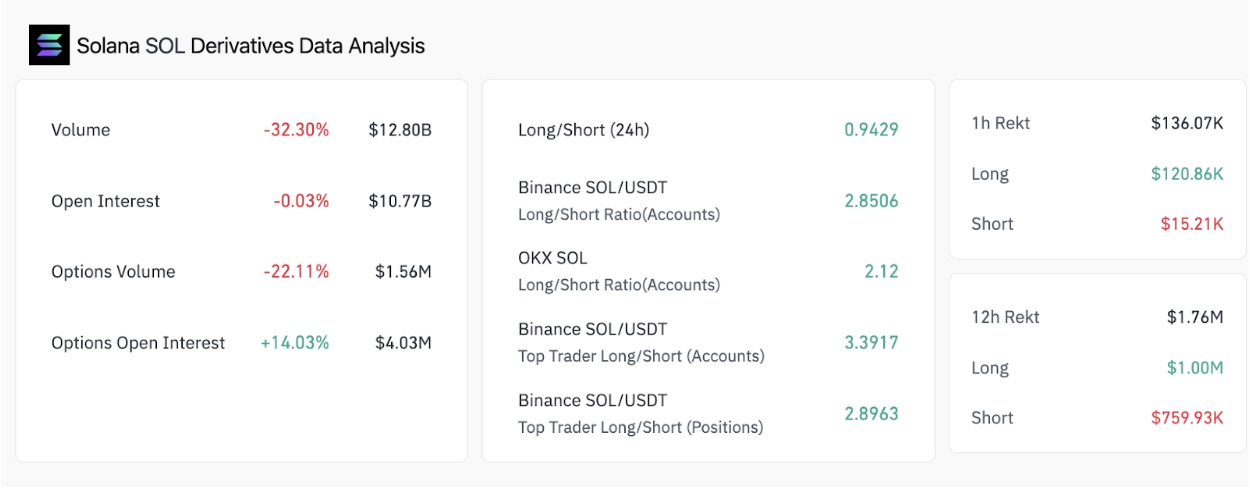Click the $1.76M 12h rekt total

1195,317
